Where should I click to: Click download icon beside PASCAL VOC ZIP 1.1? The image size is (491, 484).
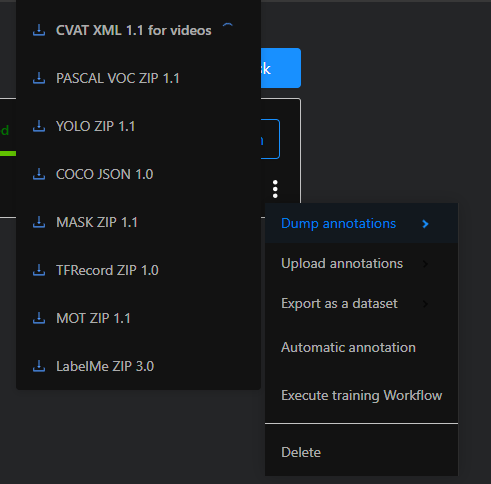[x=39, y=78]
